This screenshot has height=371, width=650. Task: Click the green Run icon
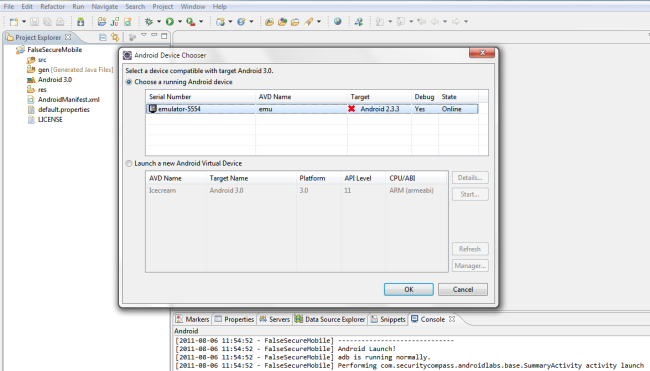[x=170, y=22]
